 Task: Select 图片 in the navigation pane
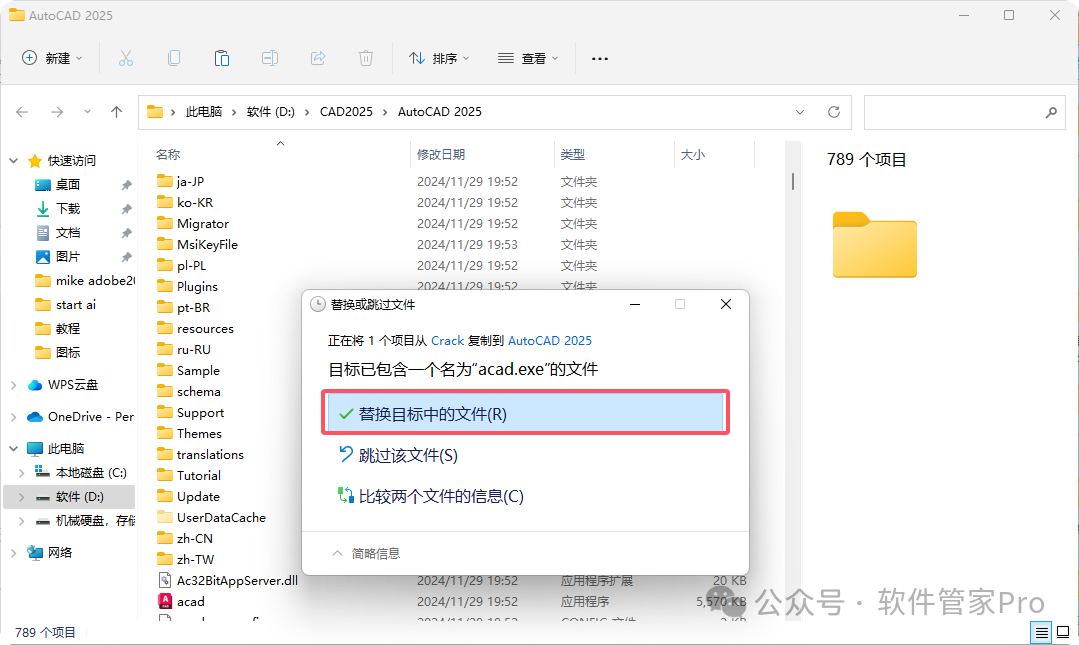(67, 257)
